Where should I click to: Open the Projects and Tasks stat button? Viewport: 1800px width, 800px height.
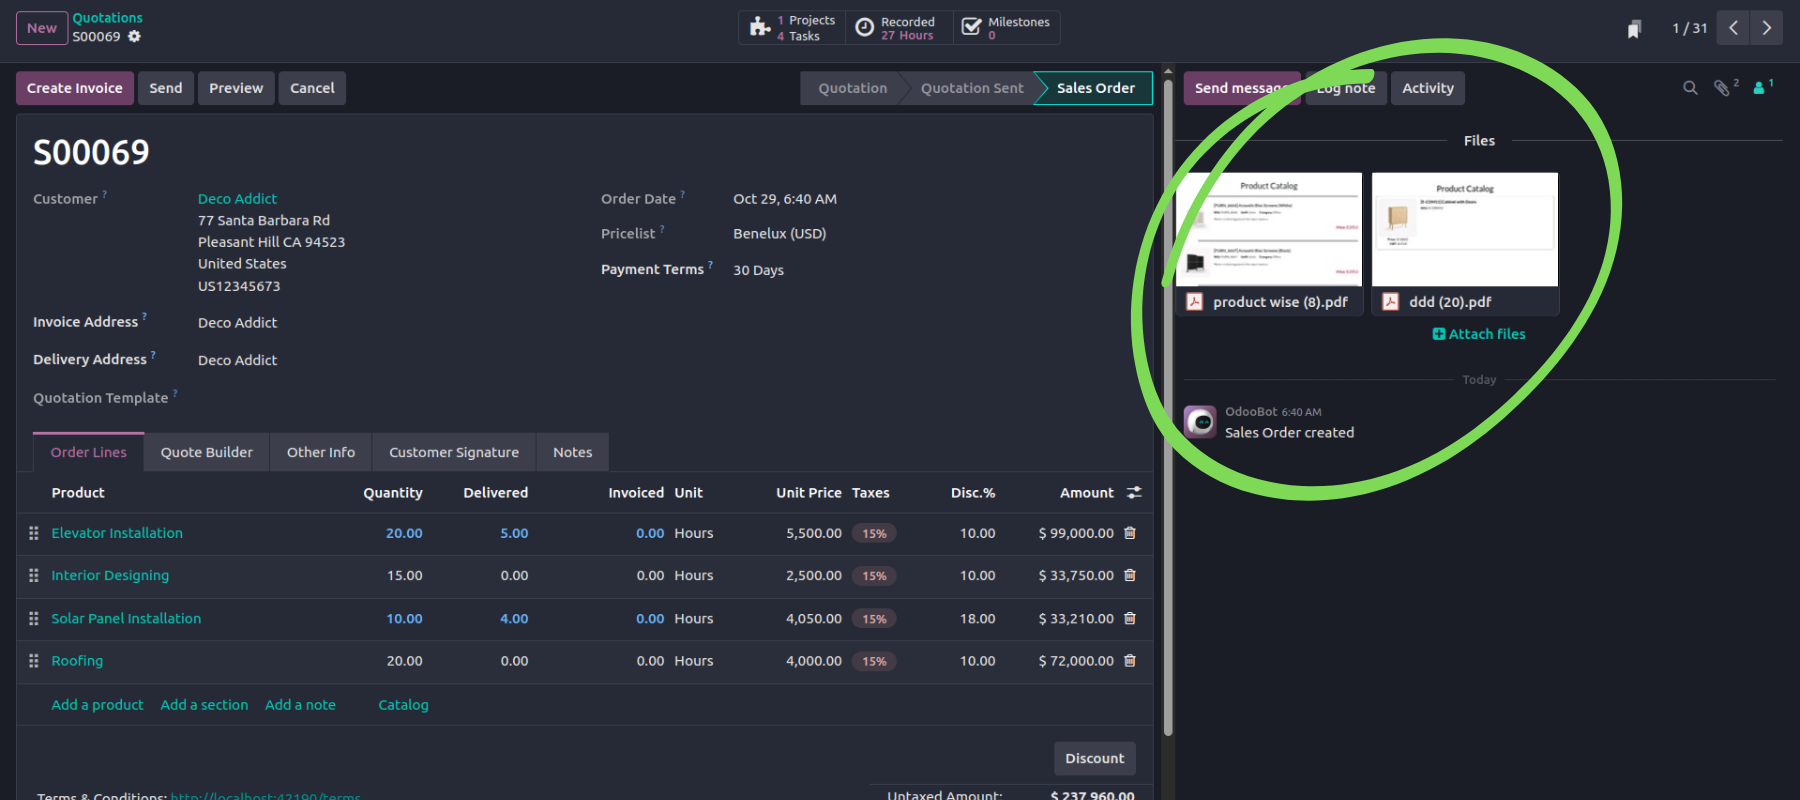(x=793, y=28)
